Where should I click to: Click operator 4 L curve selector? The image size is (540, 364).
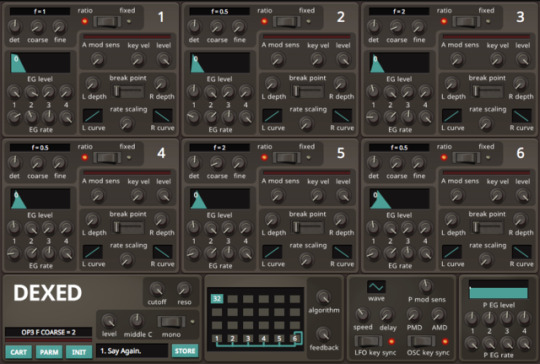tap(93, 252)
